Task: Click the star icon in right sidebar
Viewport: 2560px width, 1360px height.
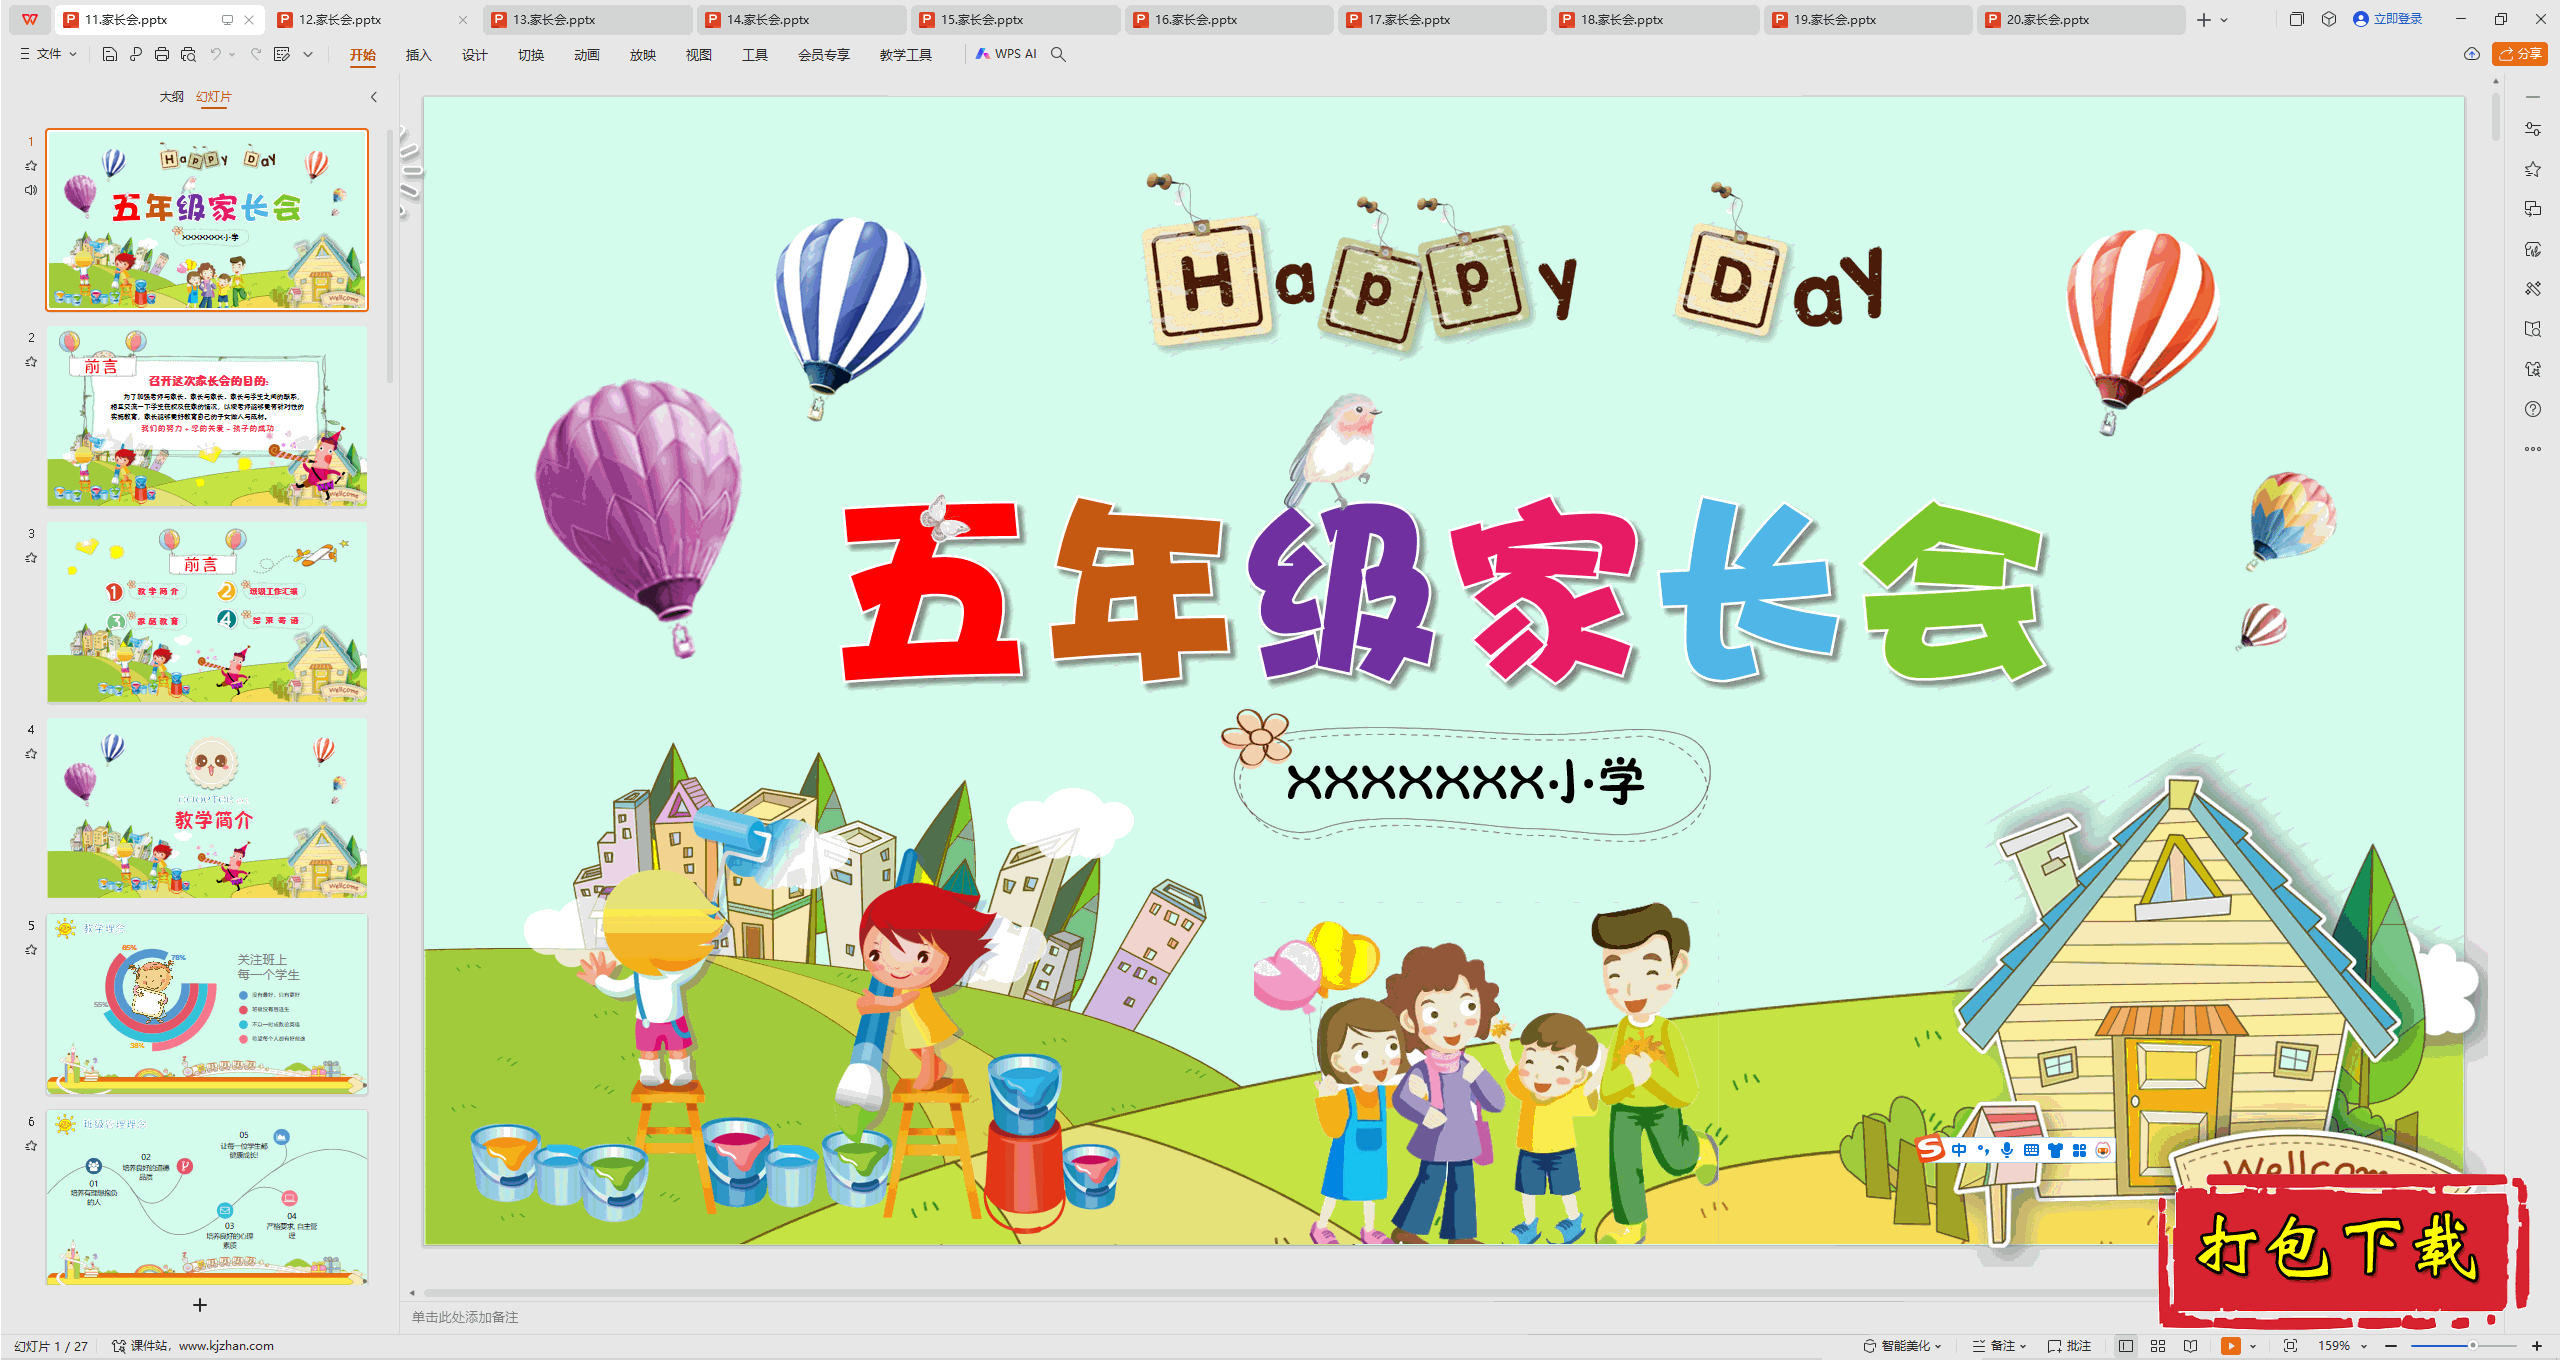Action: click(x=2533, y=169)
